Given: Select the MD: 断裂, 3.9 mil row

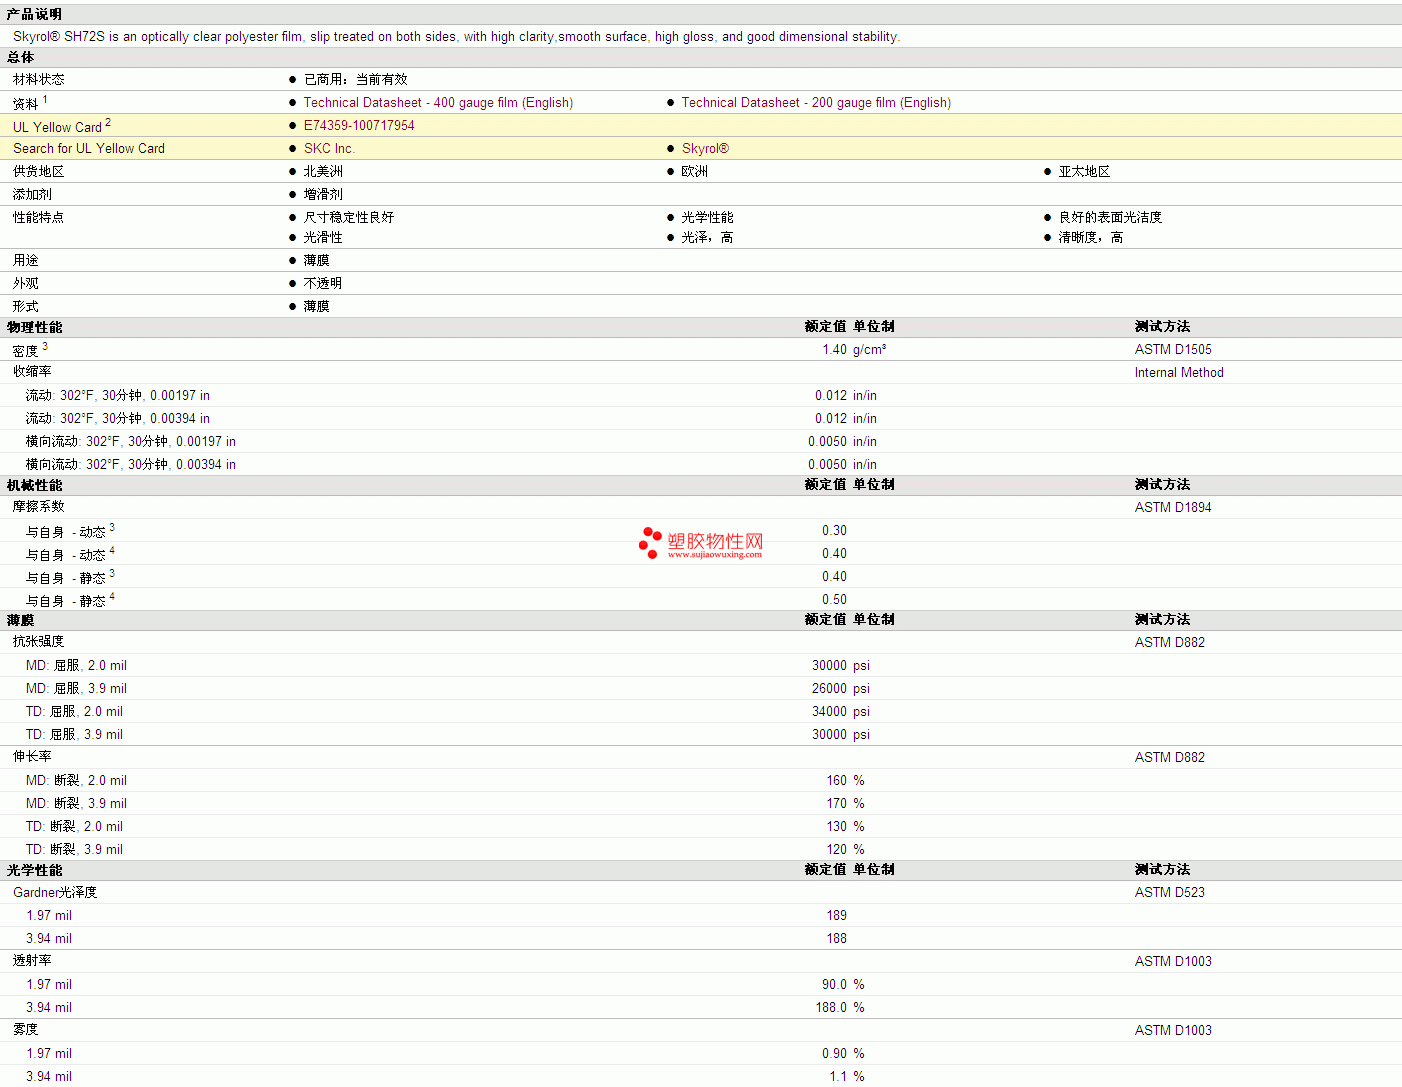Looking at the screenshot, I should (701, 804).
